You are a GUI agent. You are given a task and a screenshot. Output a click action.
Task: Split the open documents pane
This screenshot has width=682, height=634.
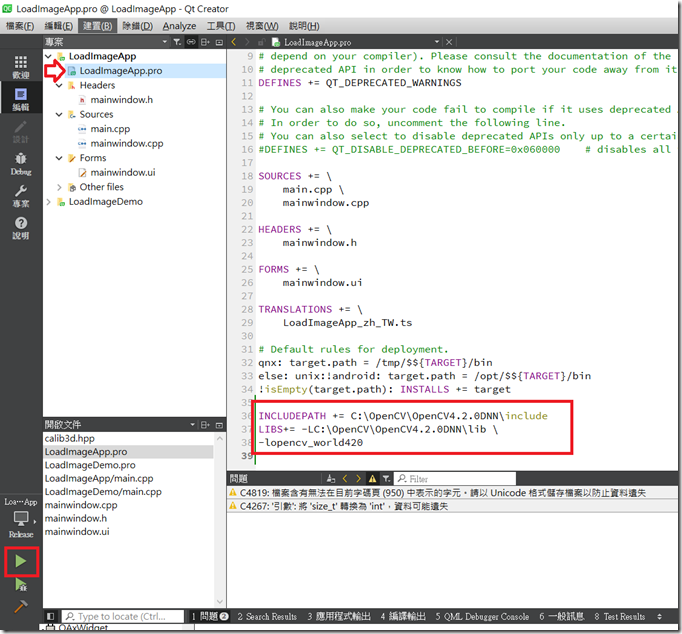pyautogui.click(x=205, y=425)
